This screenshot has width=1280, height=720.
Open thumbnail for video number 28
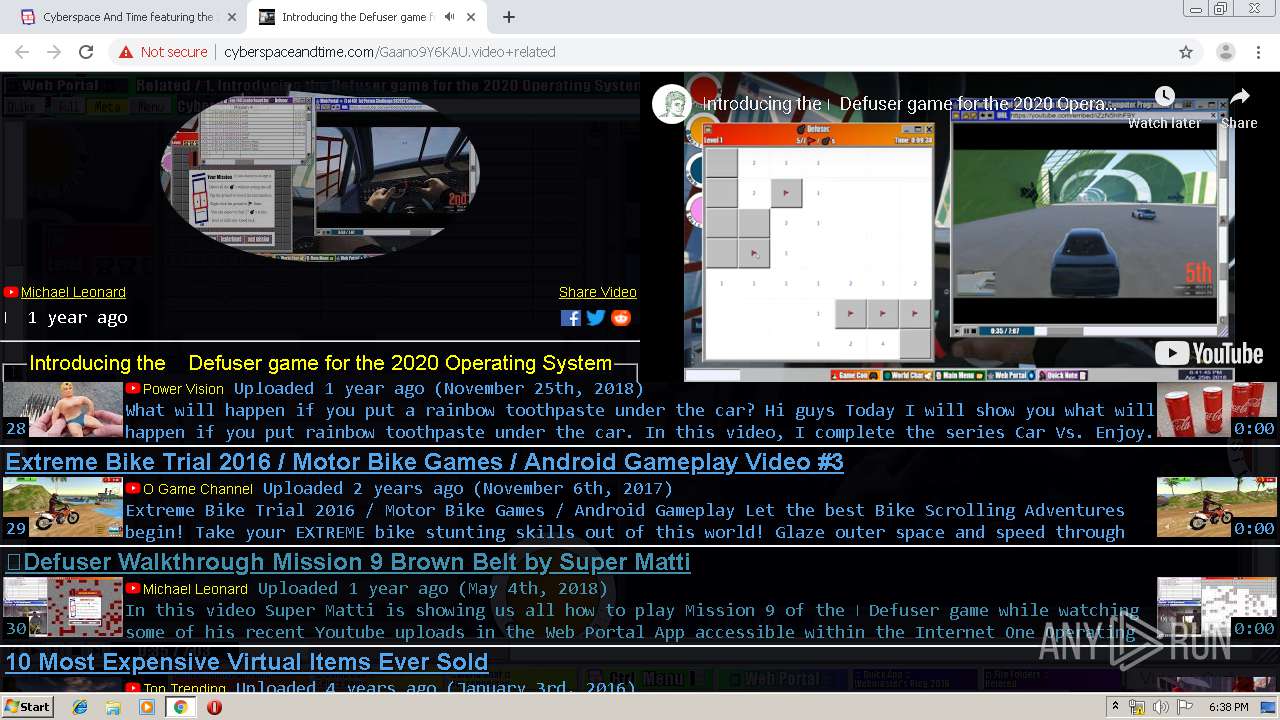[63, 409]
